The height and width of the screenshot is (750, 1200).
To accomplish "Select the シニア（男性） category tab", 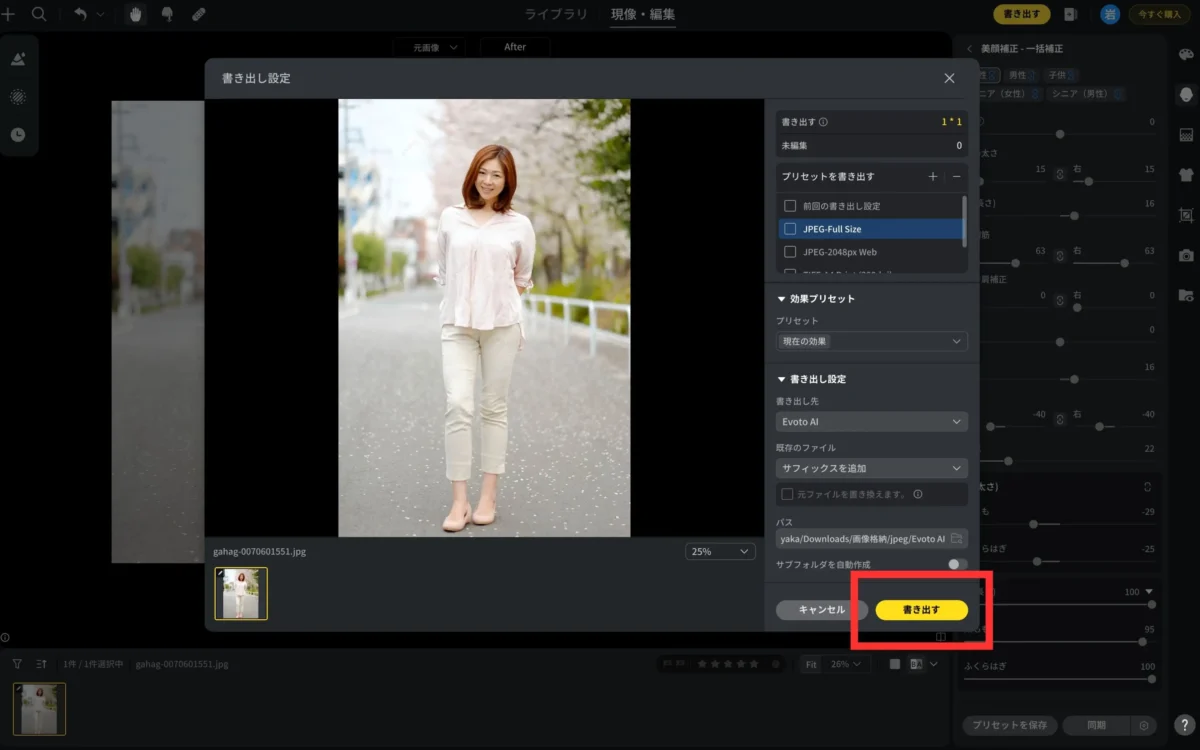I will (1086, 94).
